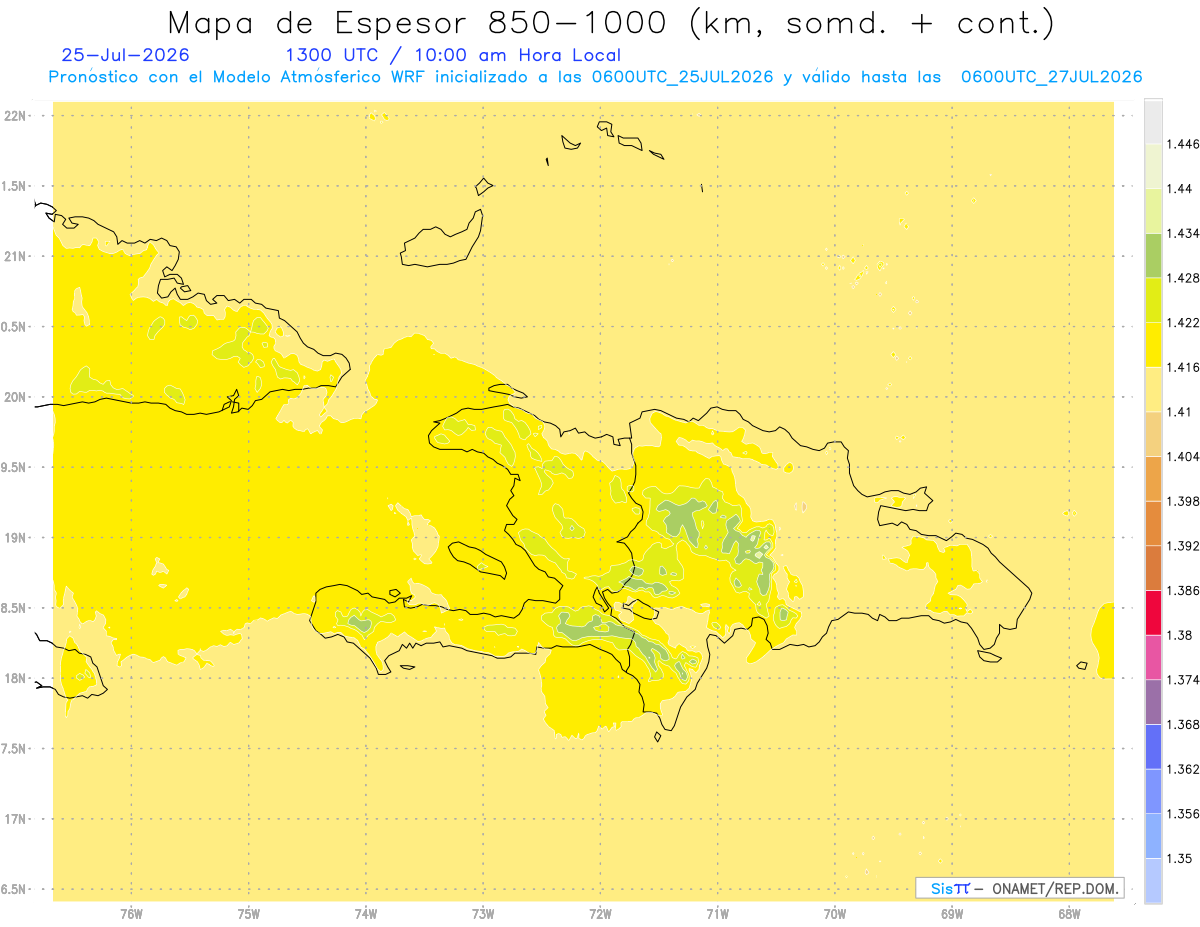Click the legend value '1.356'

click(x=1183, y=813)
